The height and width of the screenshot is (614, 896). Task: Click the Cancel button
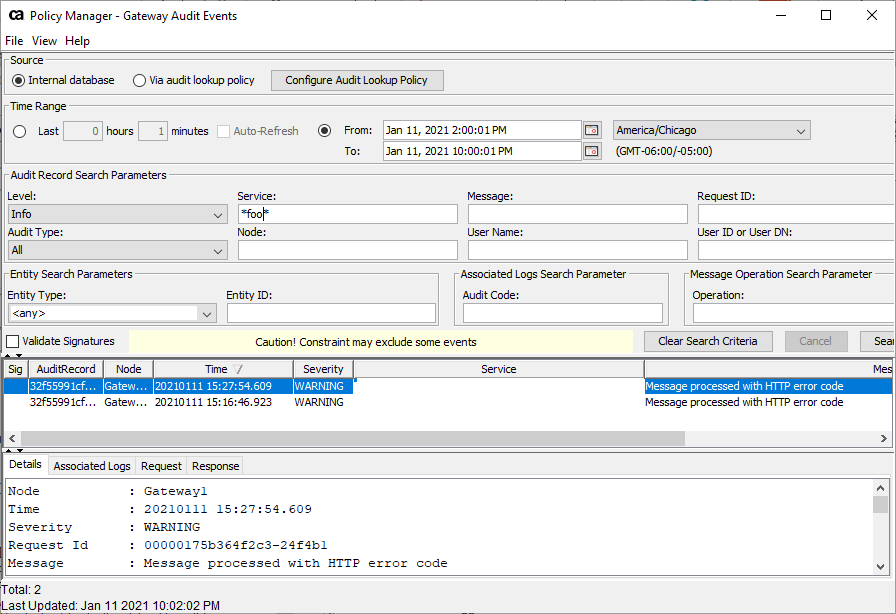(x=815, y=341)
